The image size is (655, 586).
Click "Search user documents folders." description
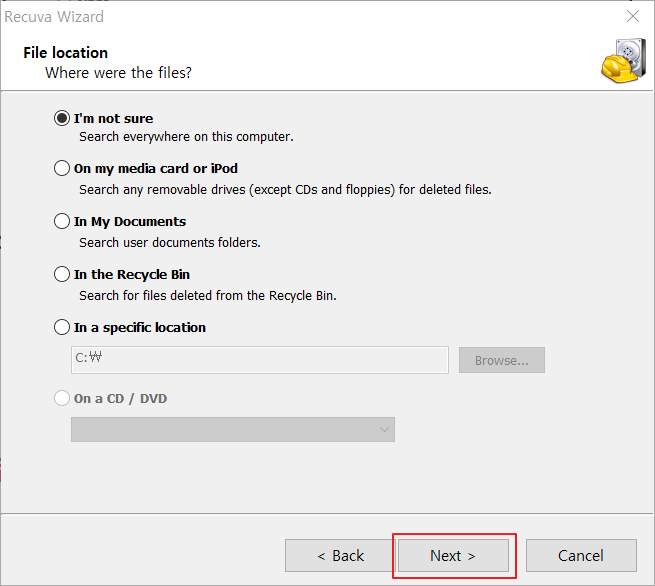(x=170, y=243)
